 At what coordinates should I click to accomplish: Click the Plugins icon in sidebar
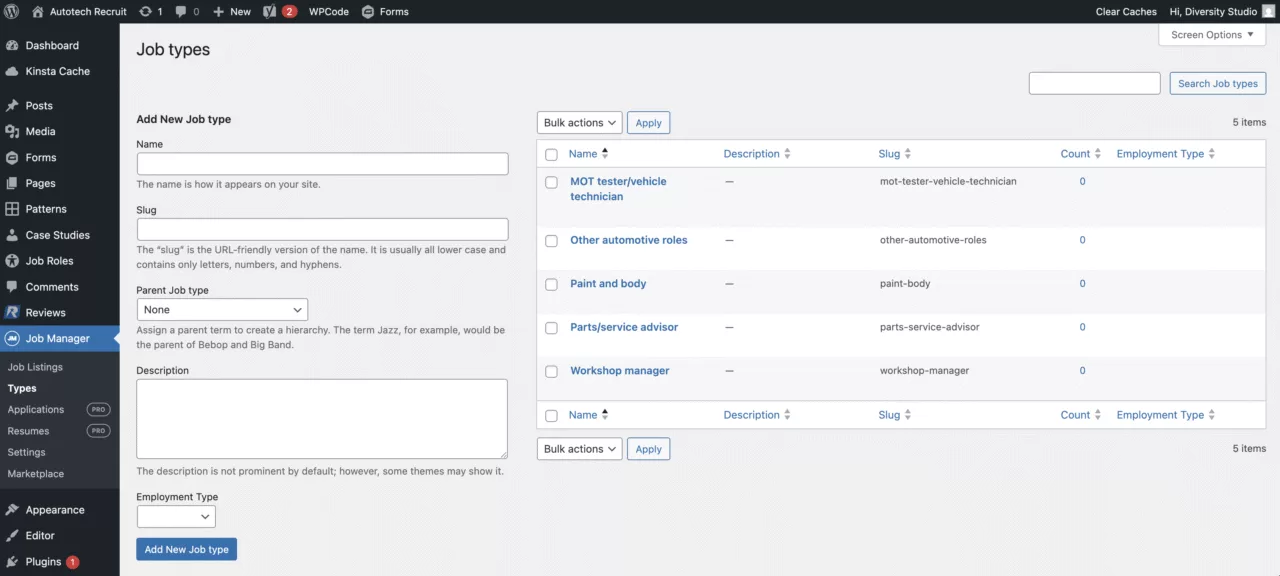(x=12, y=562)
